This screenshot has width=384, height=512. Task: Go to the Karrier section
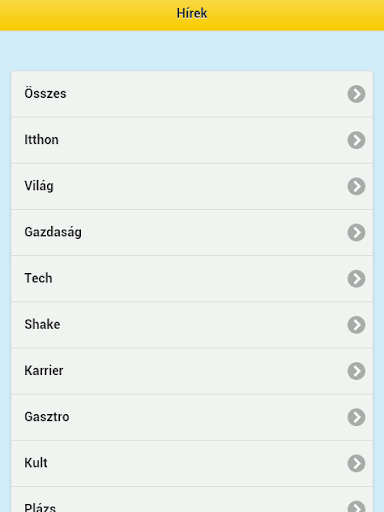(x=192, y=371)
